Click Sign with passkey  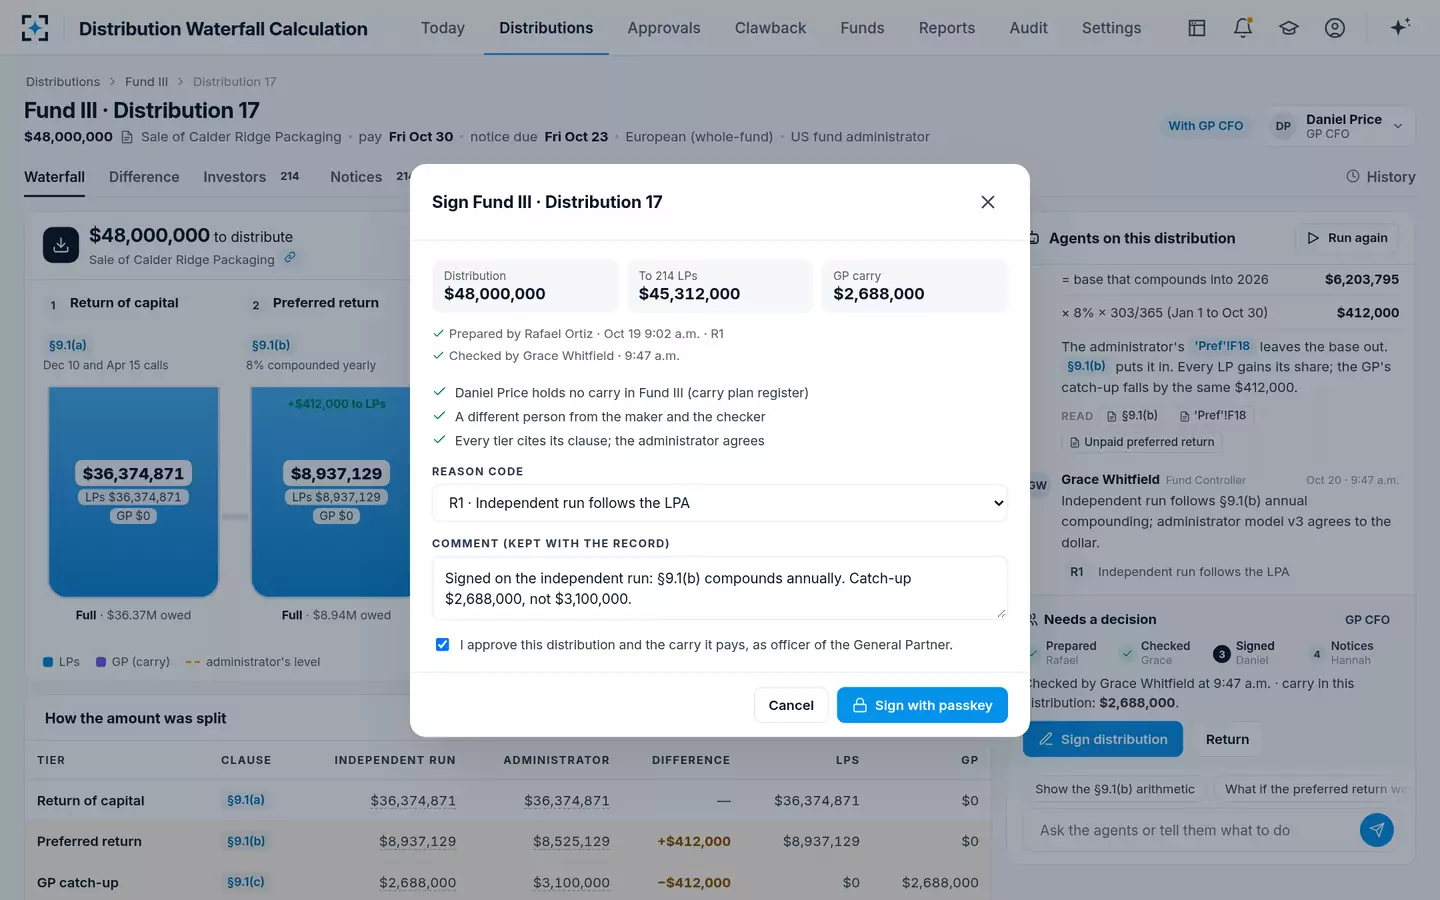pyautogui.click(x=922, y=705)
